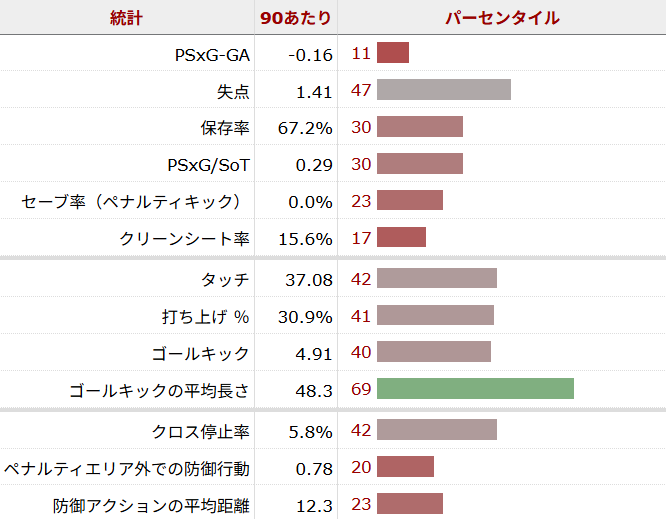
Task: Click the クロス停止率 percentile bar
Action: (437, 430)
